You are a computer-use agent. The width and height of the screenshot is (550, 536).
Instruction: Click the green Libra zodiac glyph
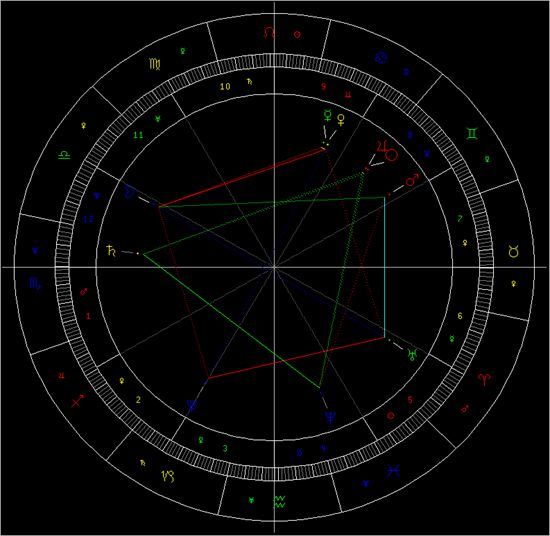[64, 154]
